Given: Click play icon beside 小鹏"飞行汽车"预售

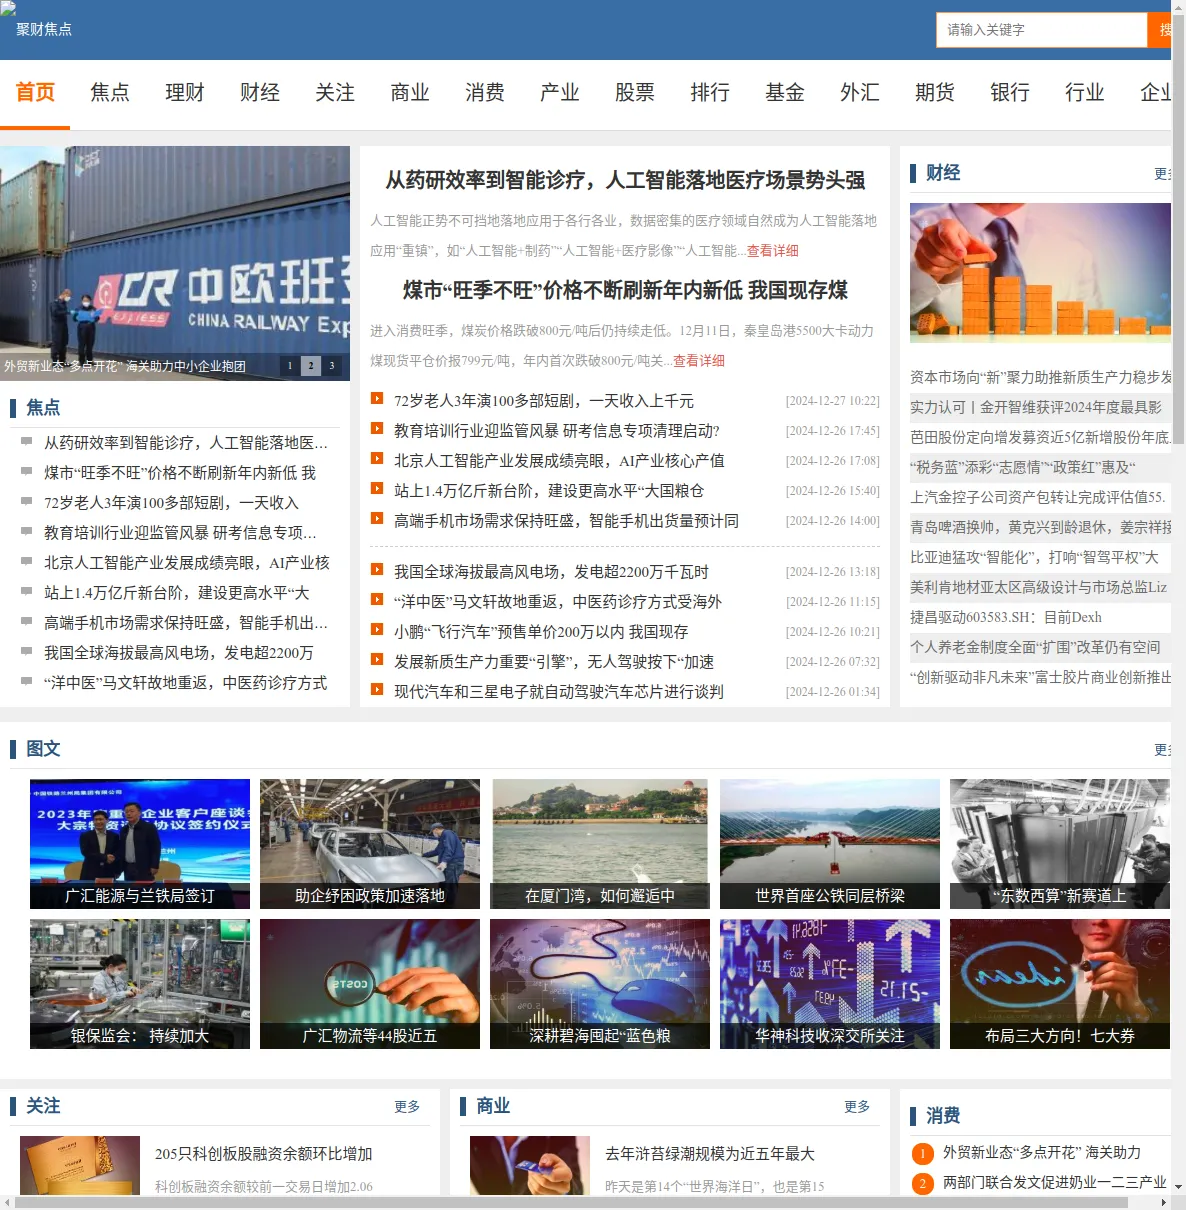Looking at the screenshot, I should pos(377,629).
